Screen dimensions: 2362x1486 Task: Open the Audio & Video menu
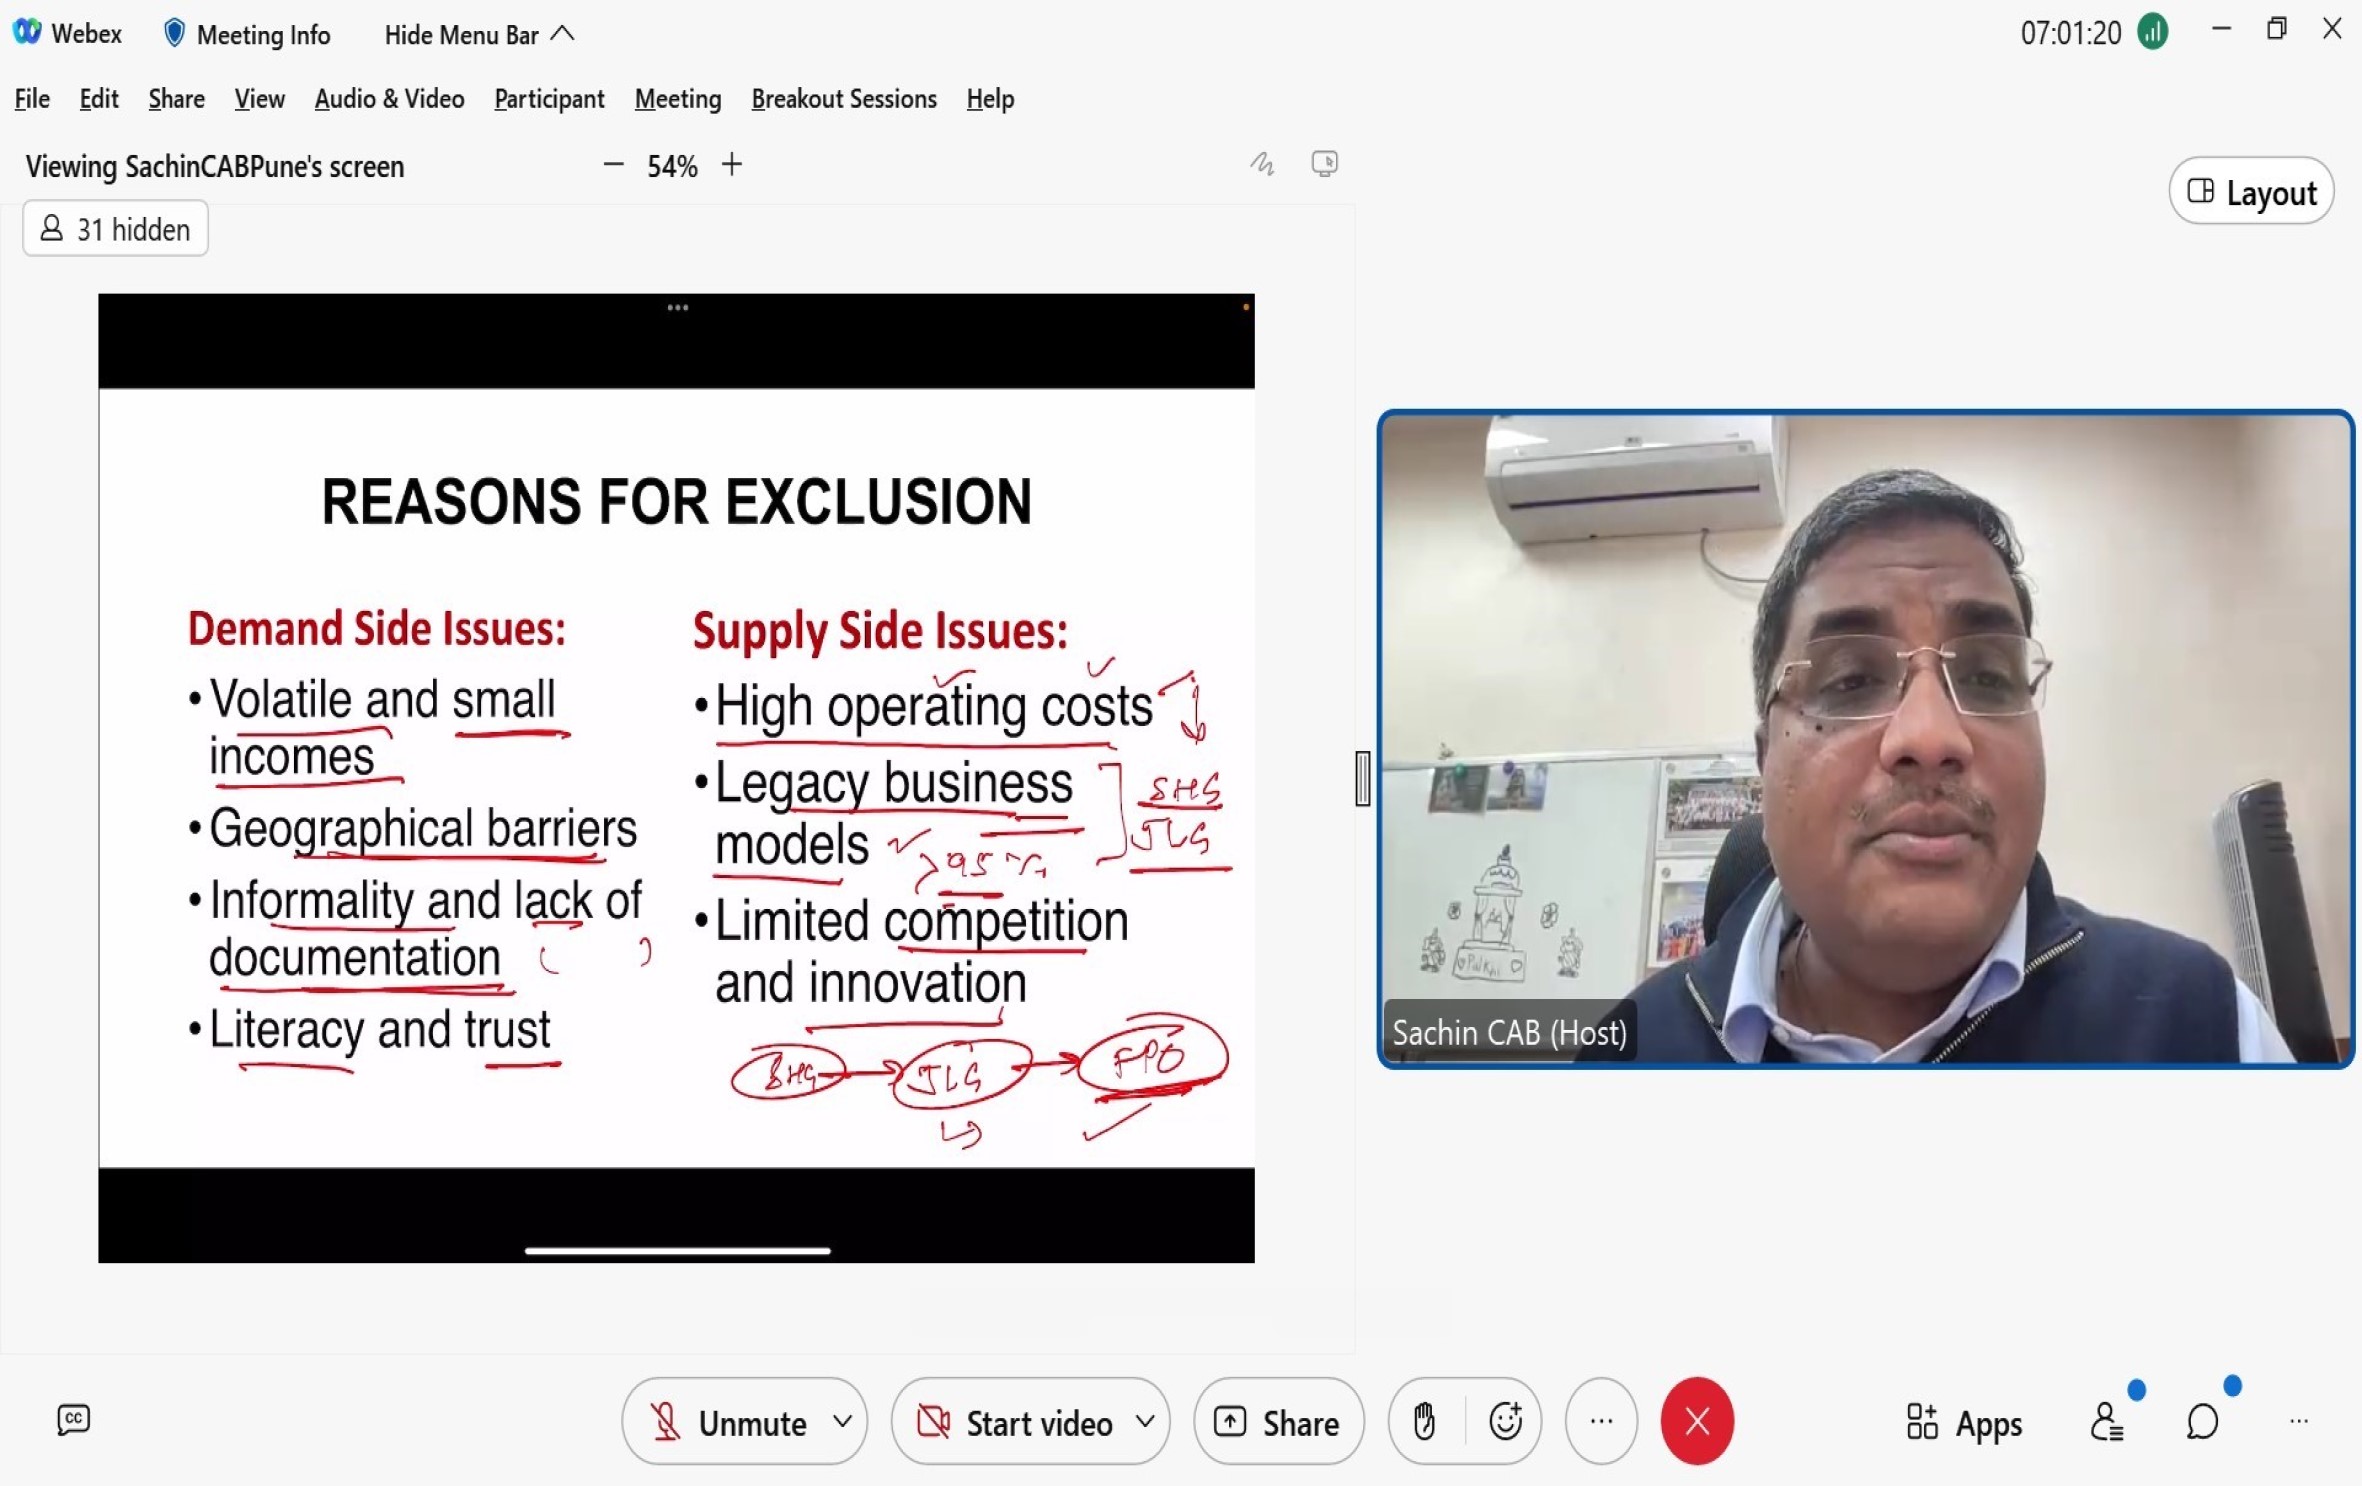pyautogui.click(x=389, y=99)
